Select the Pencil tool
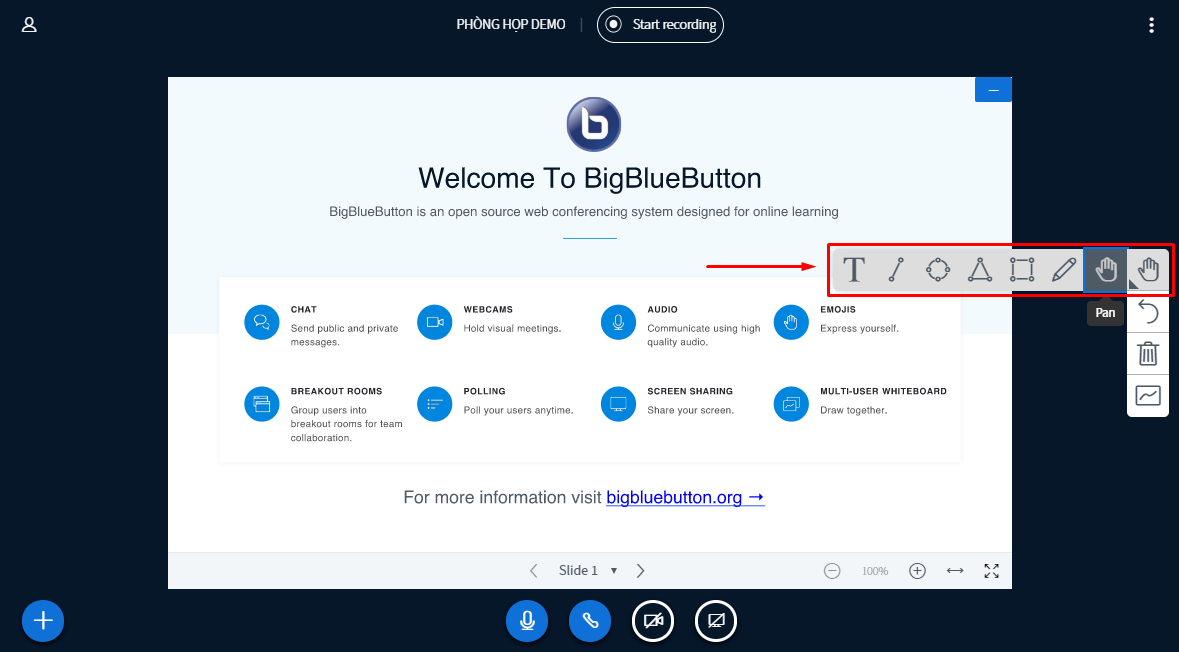Screen dimensions: 1179x652 (1064, 269)
